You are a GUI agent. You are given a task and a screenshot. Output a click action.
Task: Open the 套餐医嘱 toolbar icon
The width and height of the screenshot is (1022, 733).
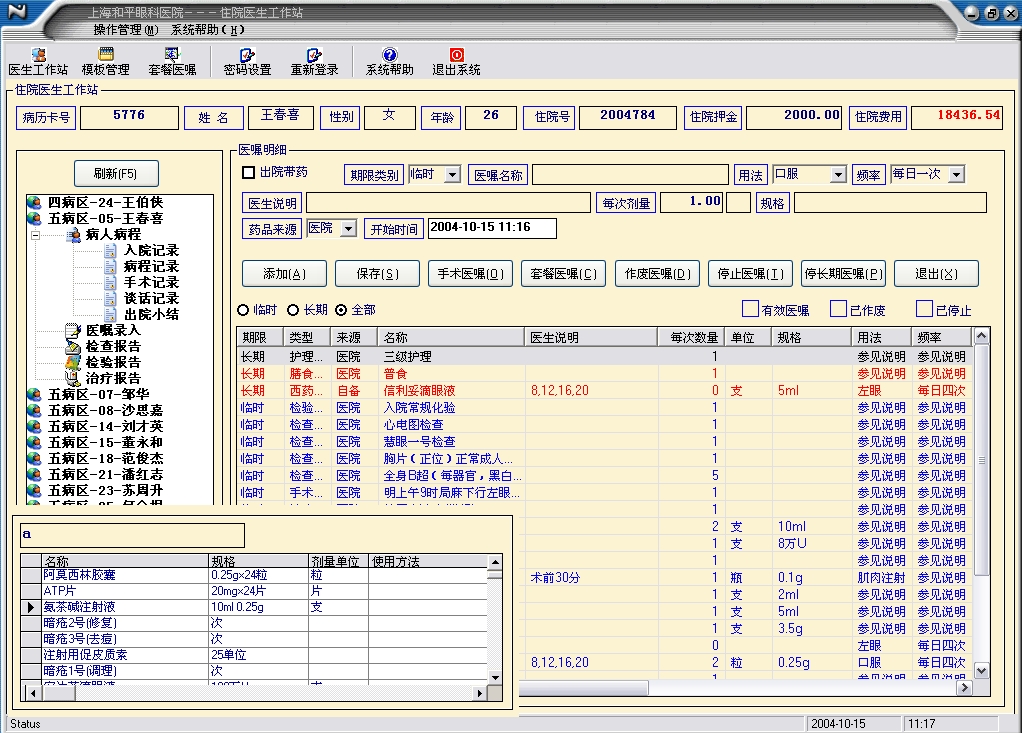click(x=172, y=62)
